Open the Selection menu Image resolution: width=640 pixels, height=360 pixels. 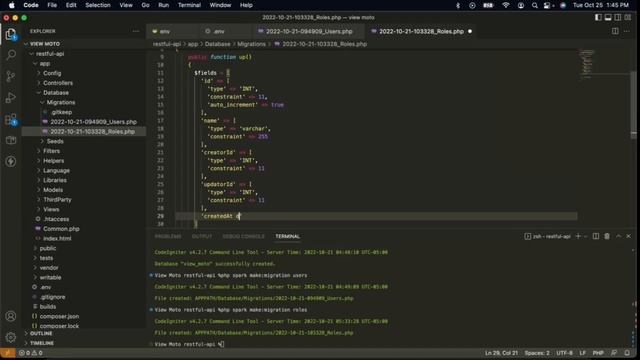pyautogui.click(x=98, y=5)
